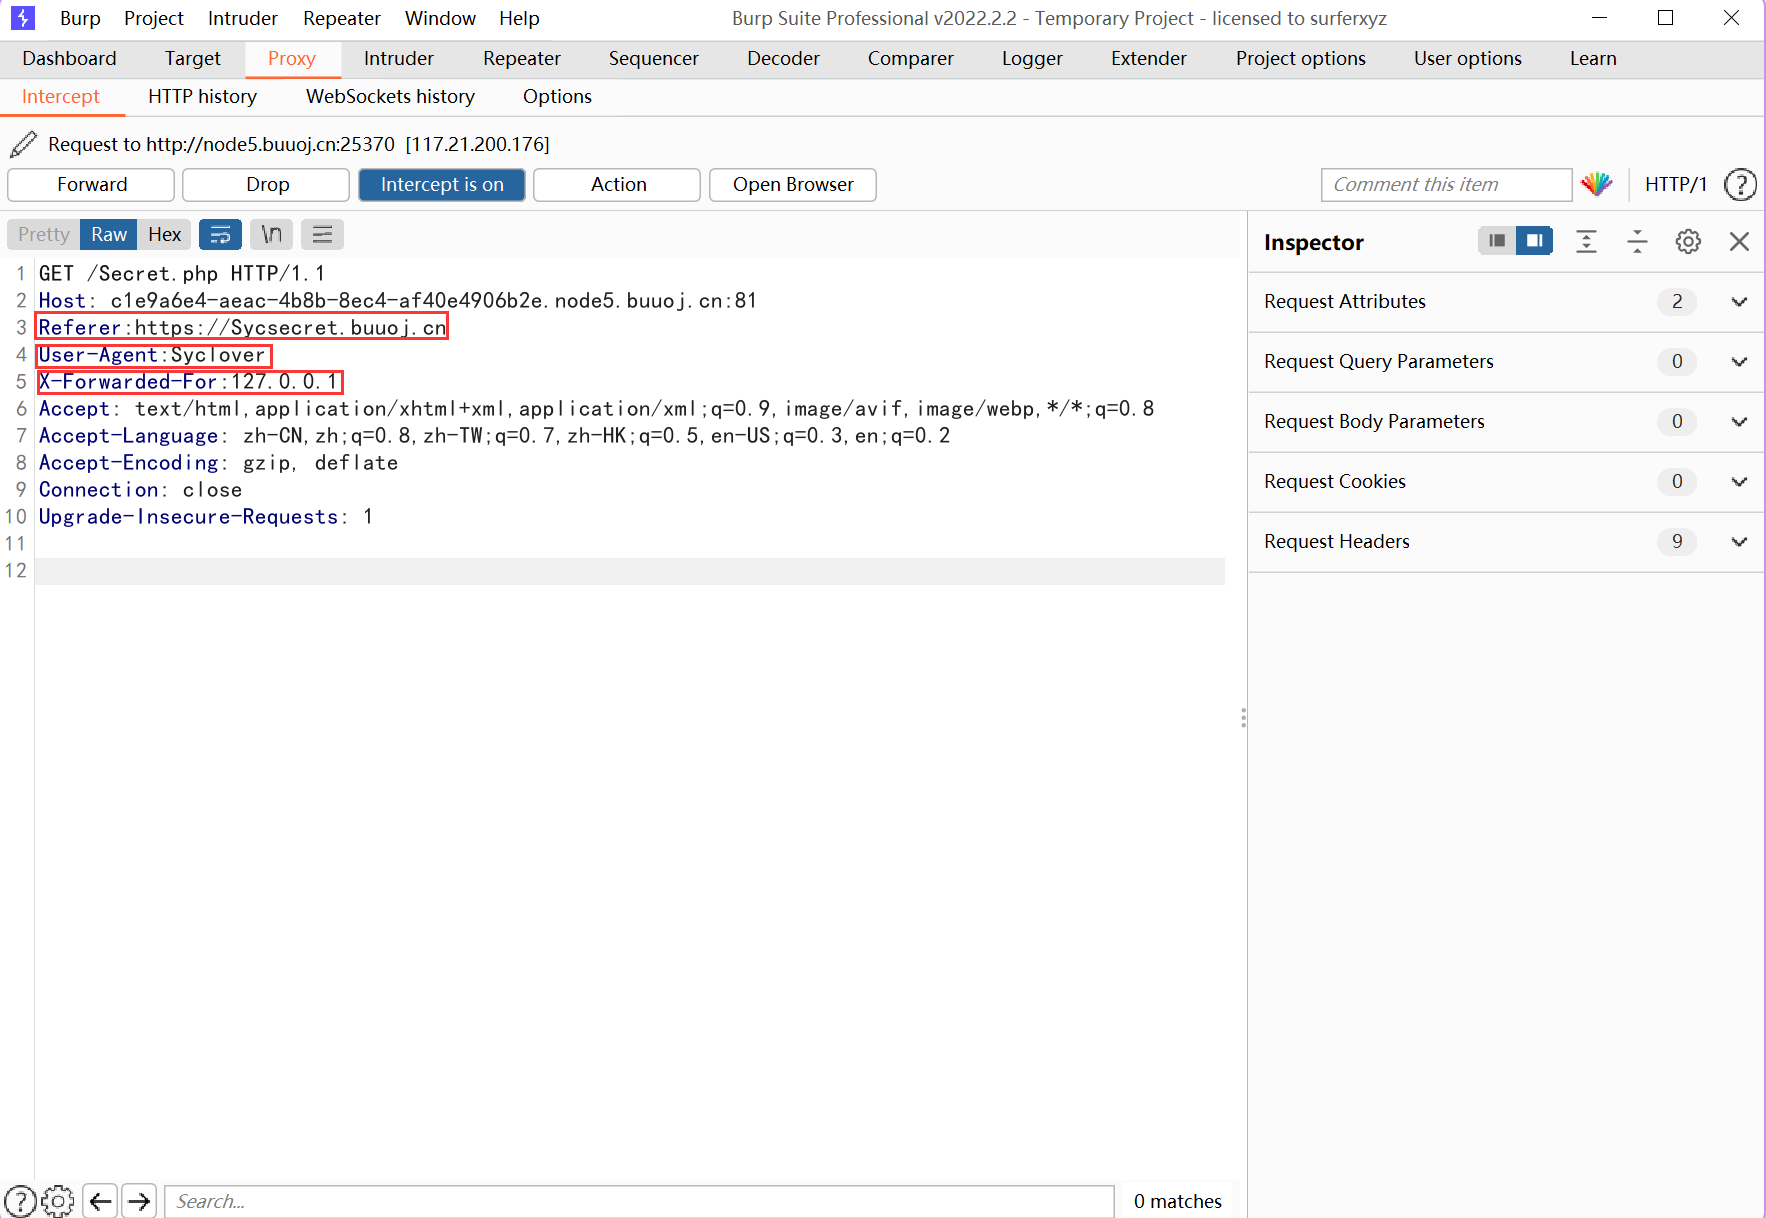
Task: Forward the intercepted request
Action: pos(91,185)
